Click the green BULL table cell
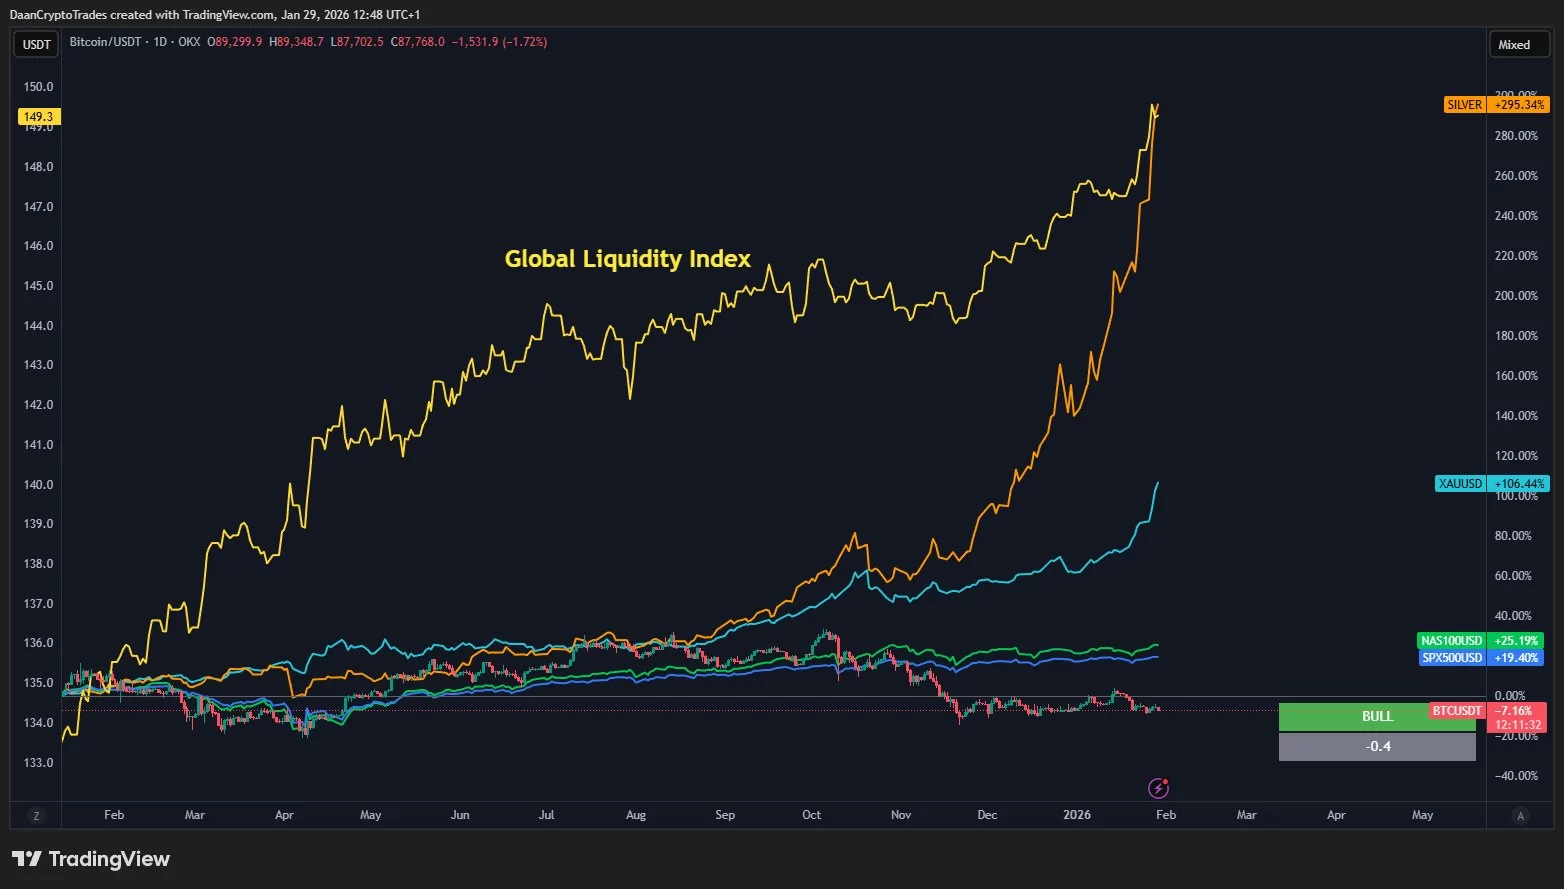Screen dimensions: 1564x889 tap(1377, 717)
